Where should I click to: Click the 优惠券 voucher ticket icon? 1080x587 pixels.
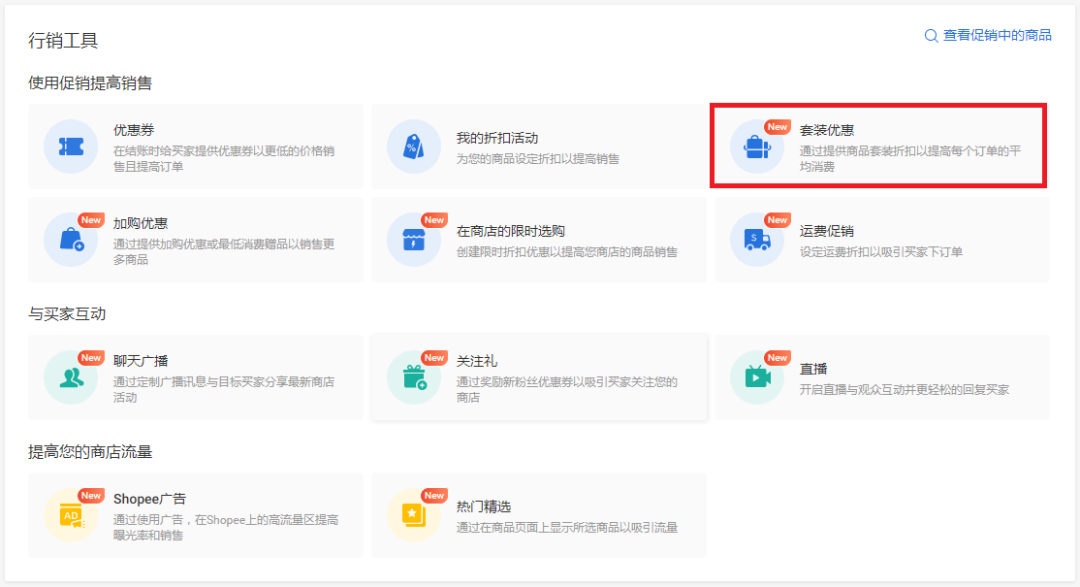pos(71,147)
